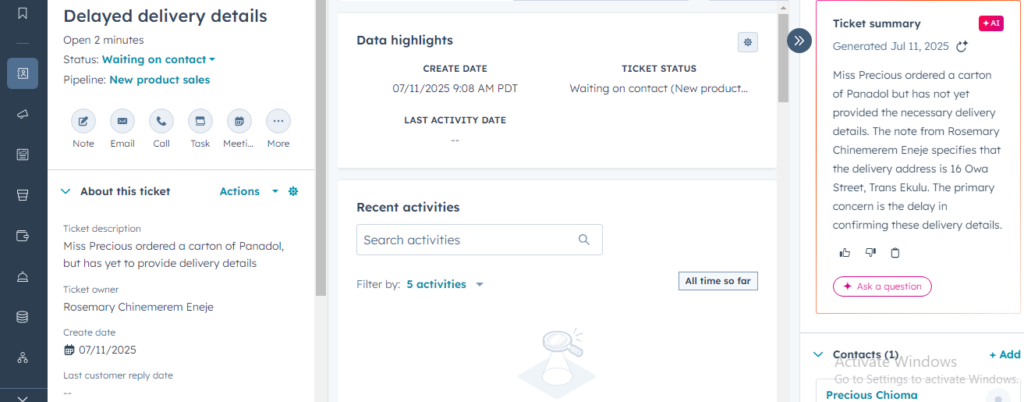Open About this ticket settings gear
1024x402 pixels.
[293, 191]
